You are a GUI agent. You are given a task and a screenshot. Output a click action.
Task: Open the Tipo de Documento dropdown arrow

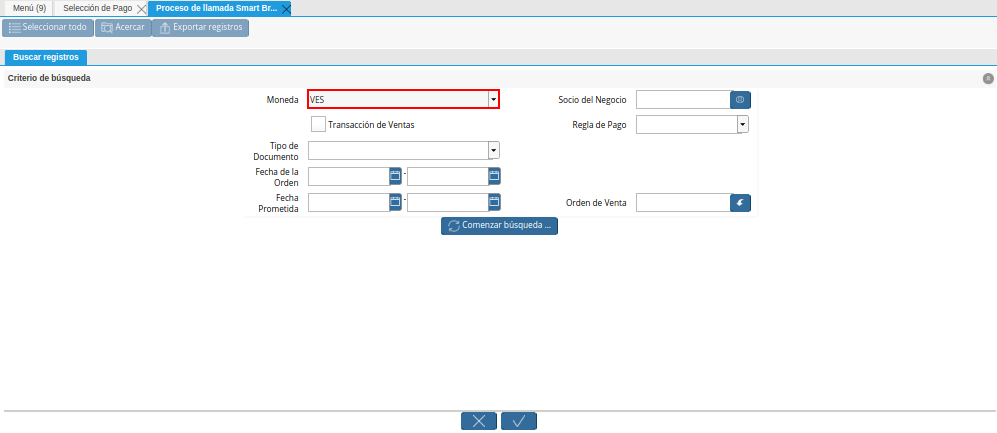click(493, 150)
